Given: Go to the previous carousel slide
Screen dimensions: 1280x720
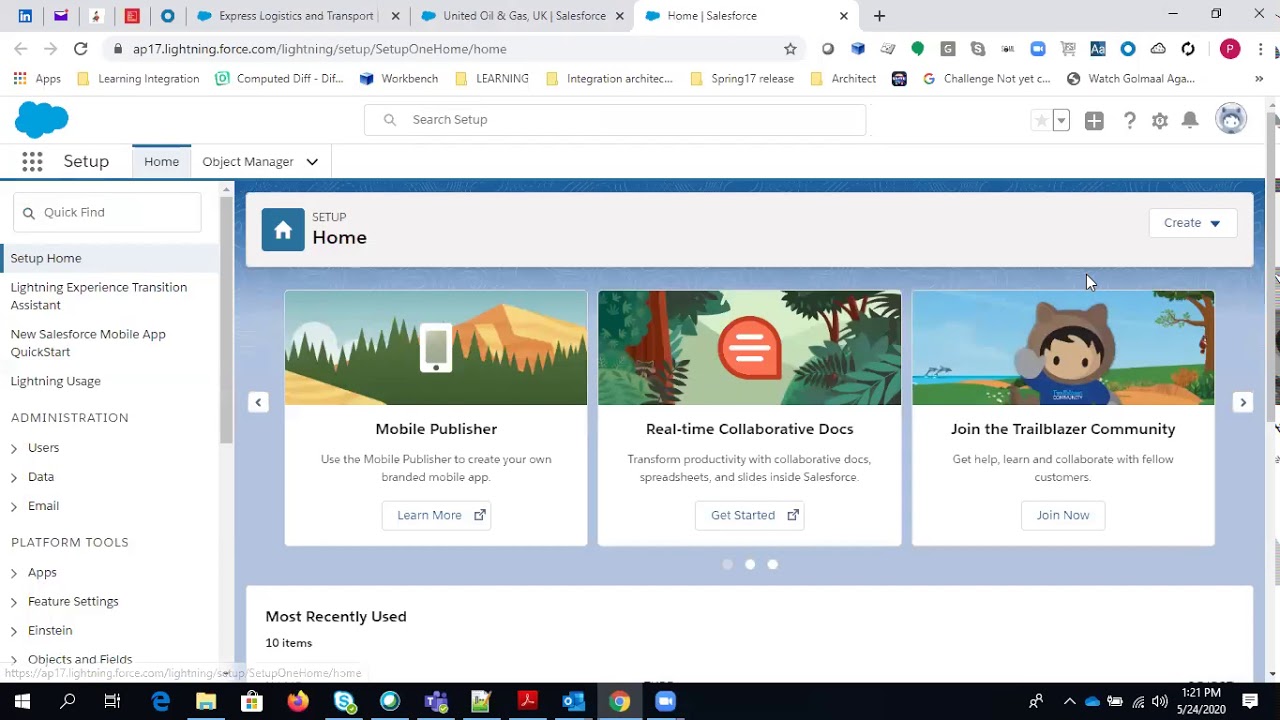Looking at the screenshot, I should point(258,402).
